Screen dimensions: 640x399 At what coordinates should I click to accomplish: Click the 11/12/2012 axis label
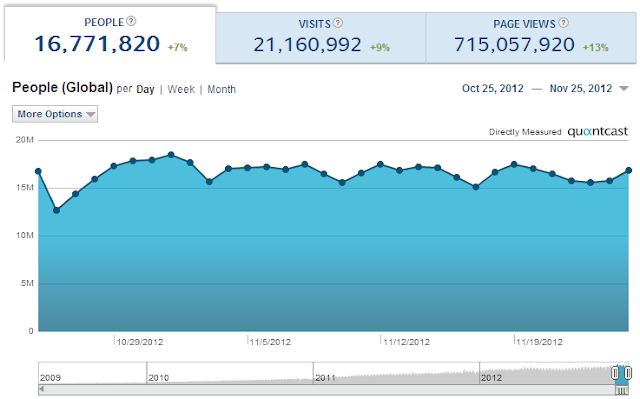[x=407, y=342]
